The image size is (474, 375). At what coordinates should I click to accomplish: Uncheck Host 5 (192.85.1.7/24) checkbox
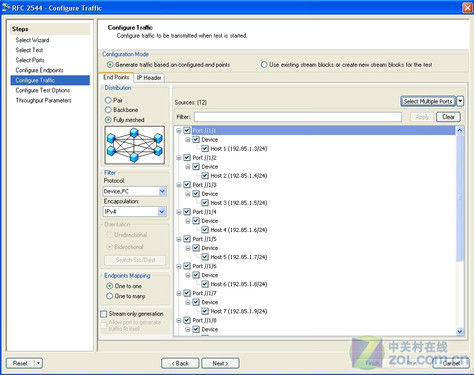tap(205, 257)
